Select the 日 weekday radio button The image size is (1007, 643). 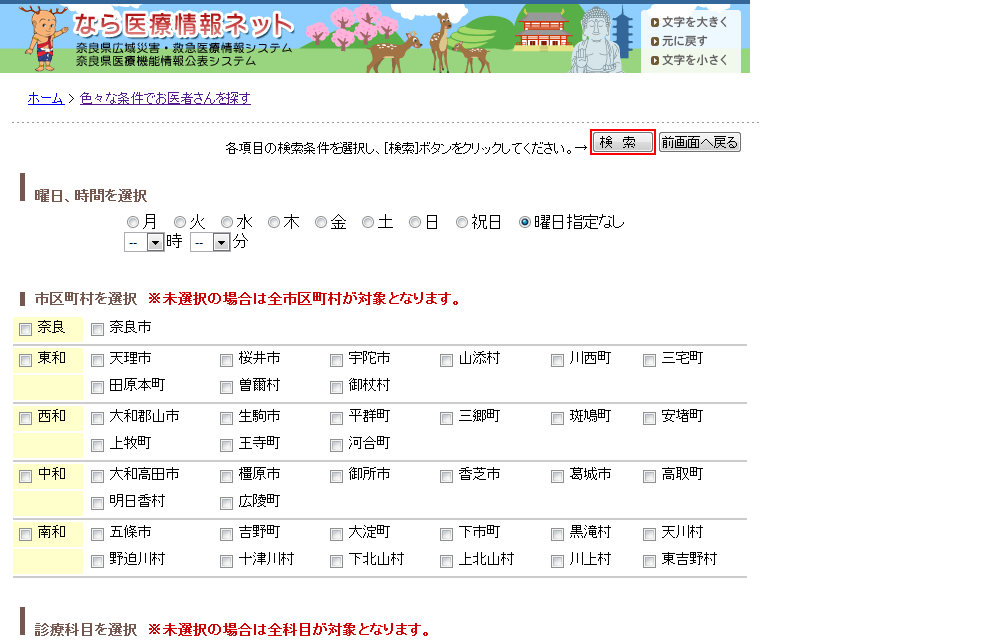[x=415, y=222]
